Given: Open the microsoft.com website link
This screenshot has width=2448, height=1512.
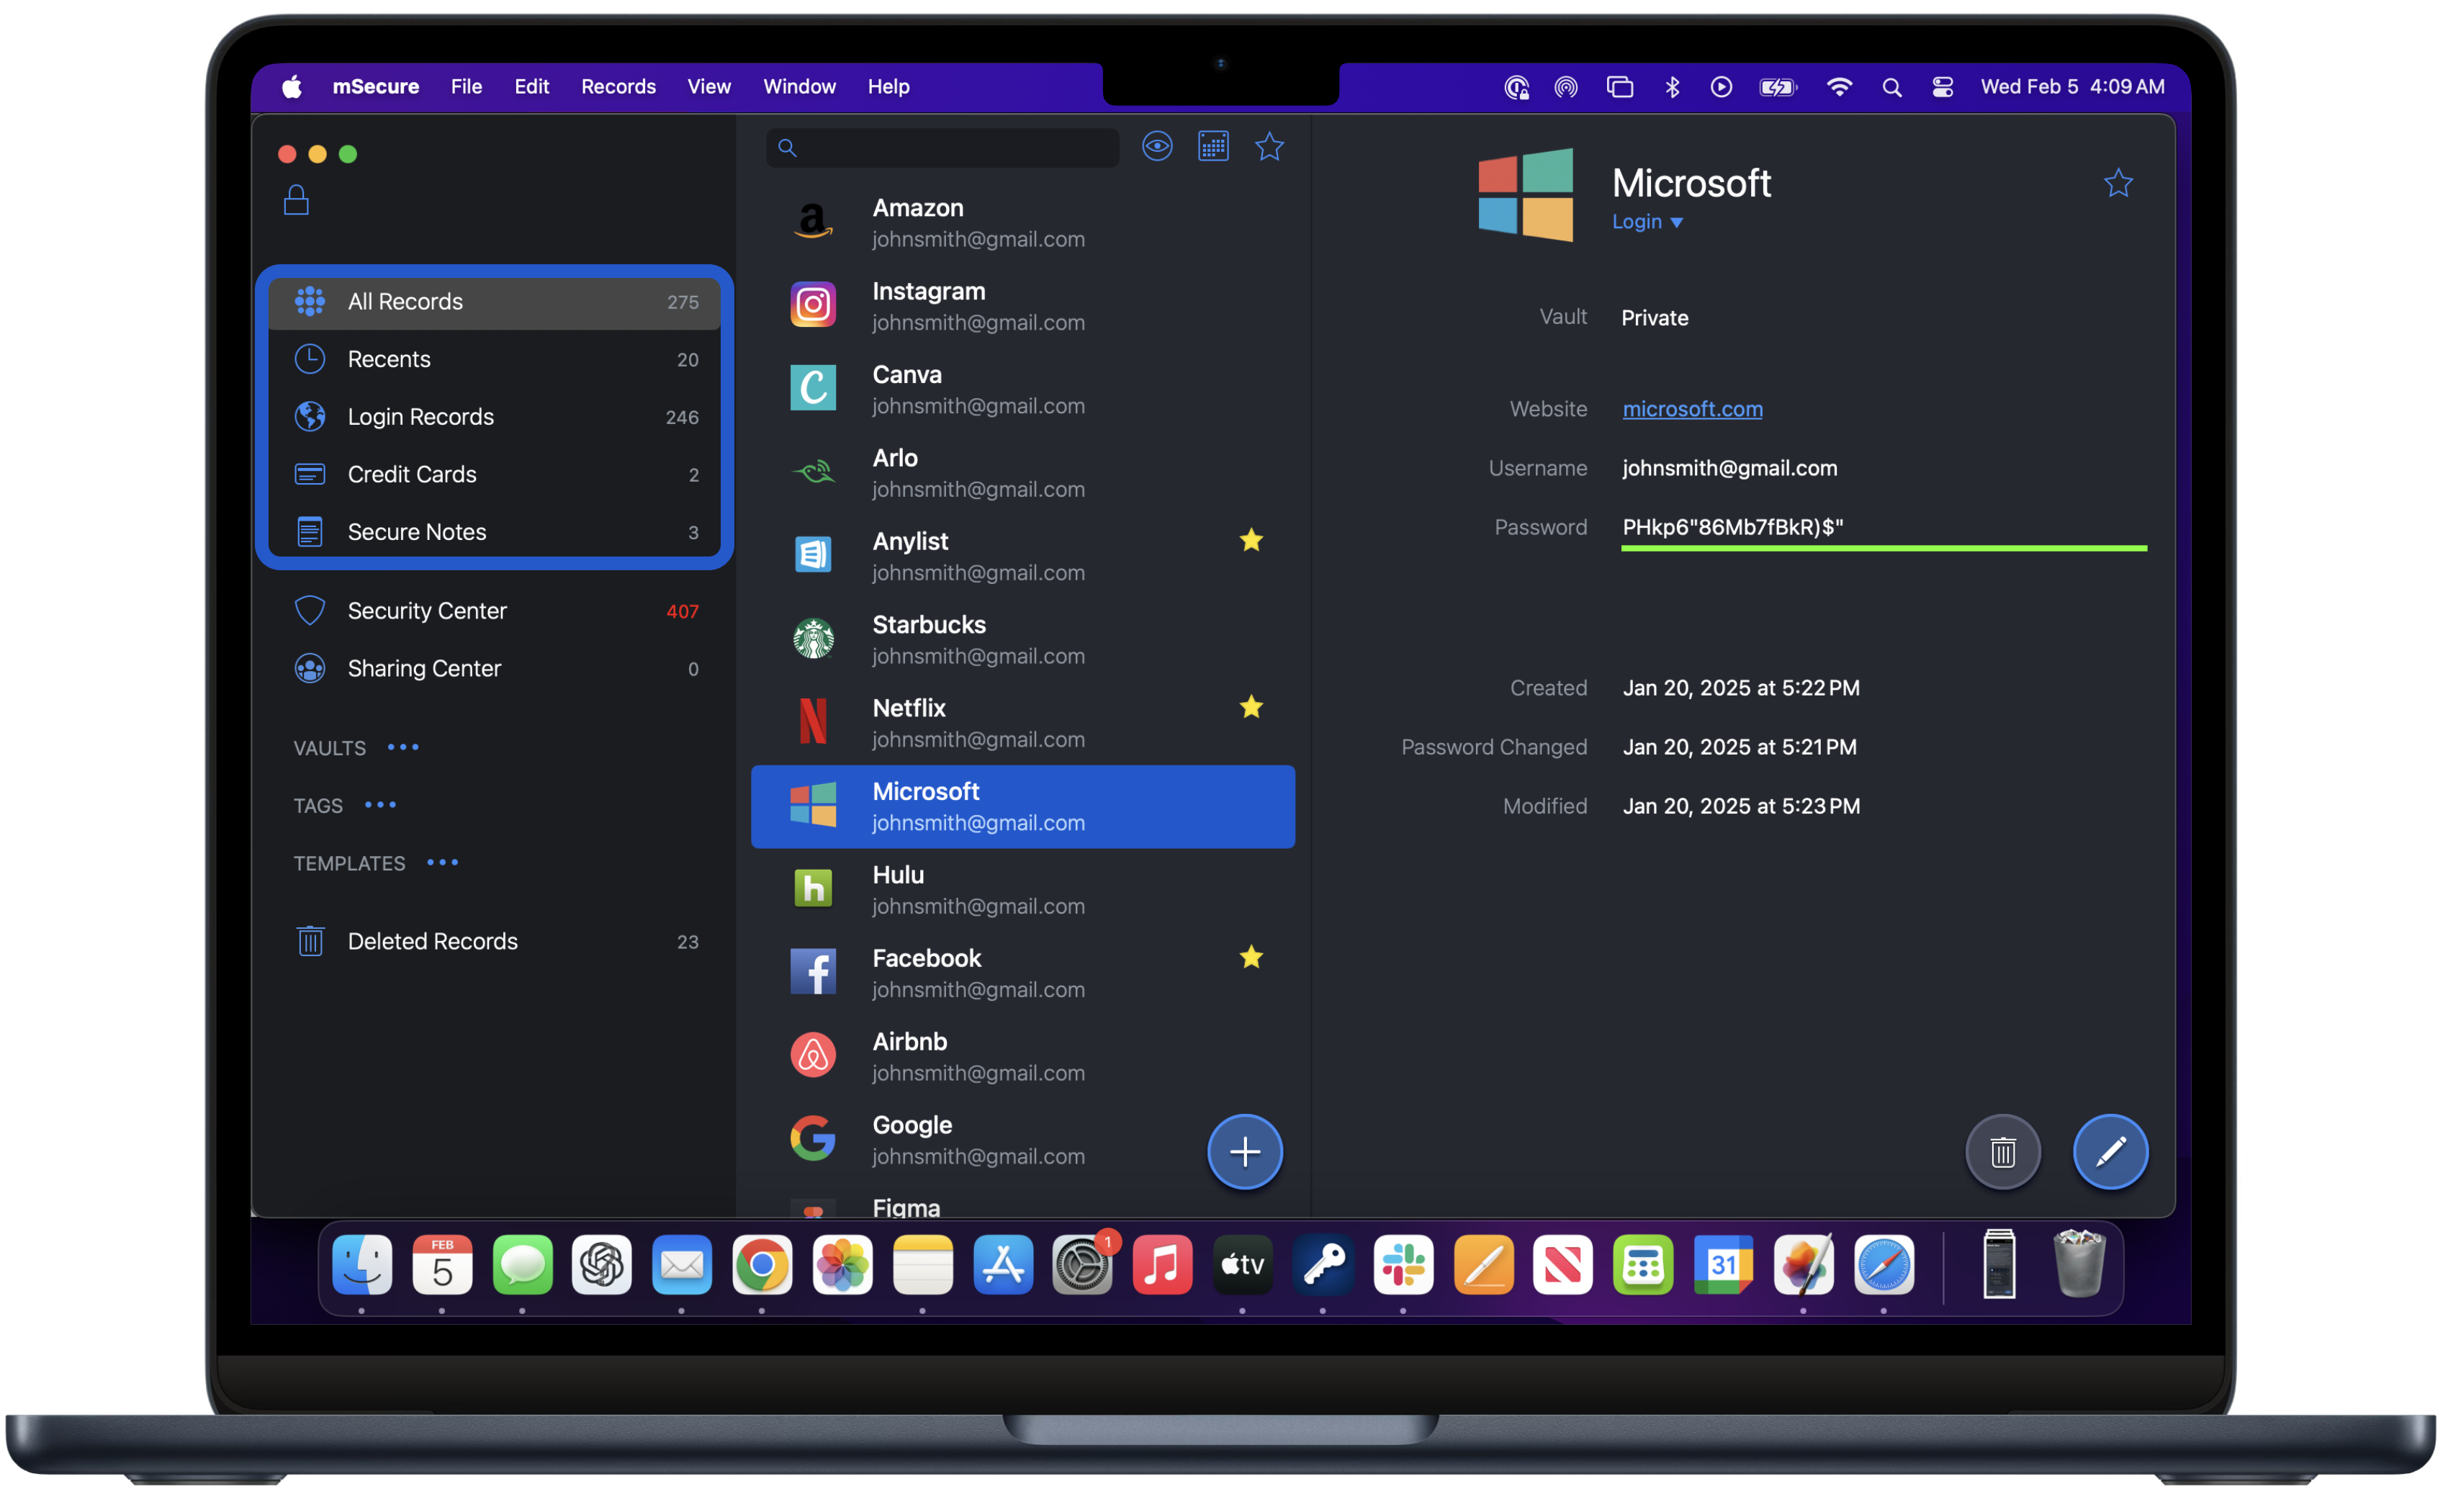Looking at the screenshot, I should 1692,409.
